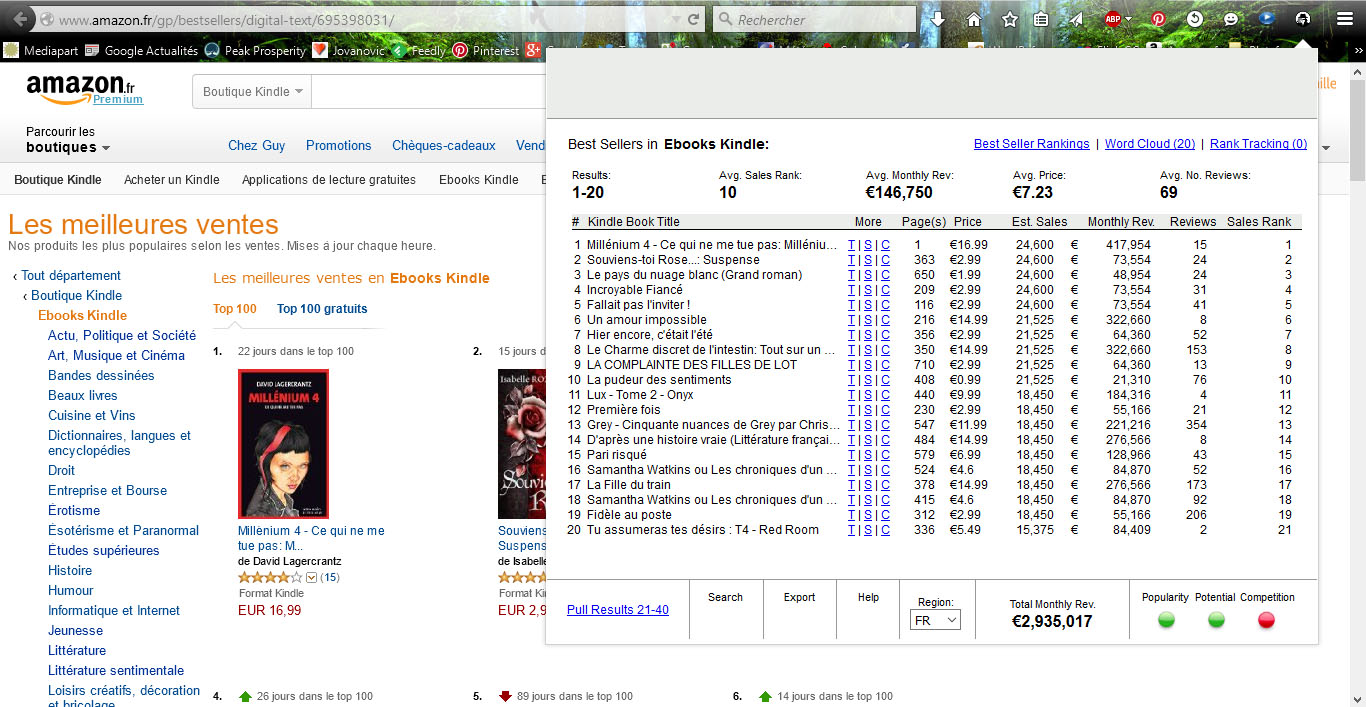Viewport: 1366px width, 707px height.
Task: Expand the review breakdown arrow beside Millénium 4 stars
Action: (x=311, y=577)
